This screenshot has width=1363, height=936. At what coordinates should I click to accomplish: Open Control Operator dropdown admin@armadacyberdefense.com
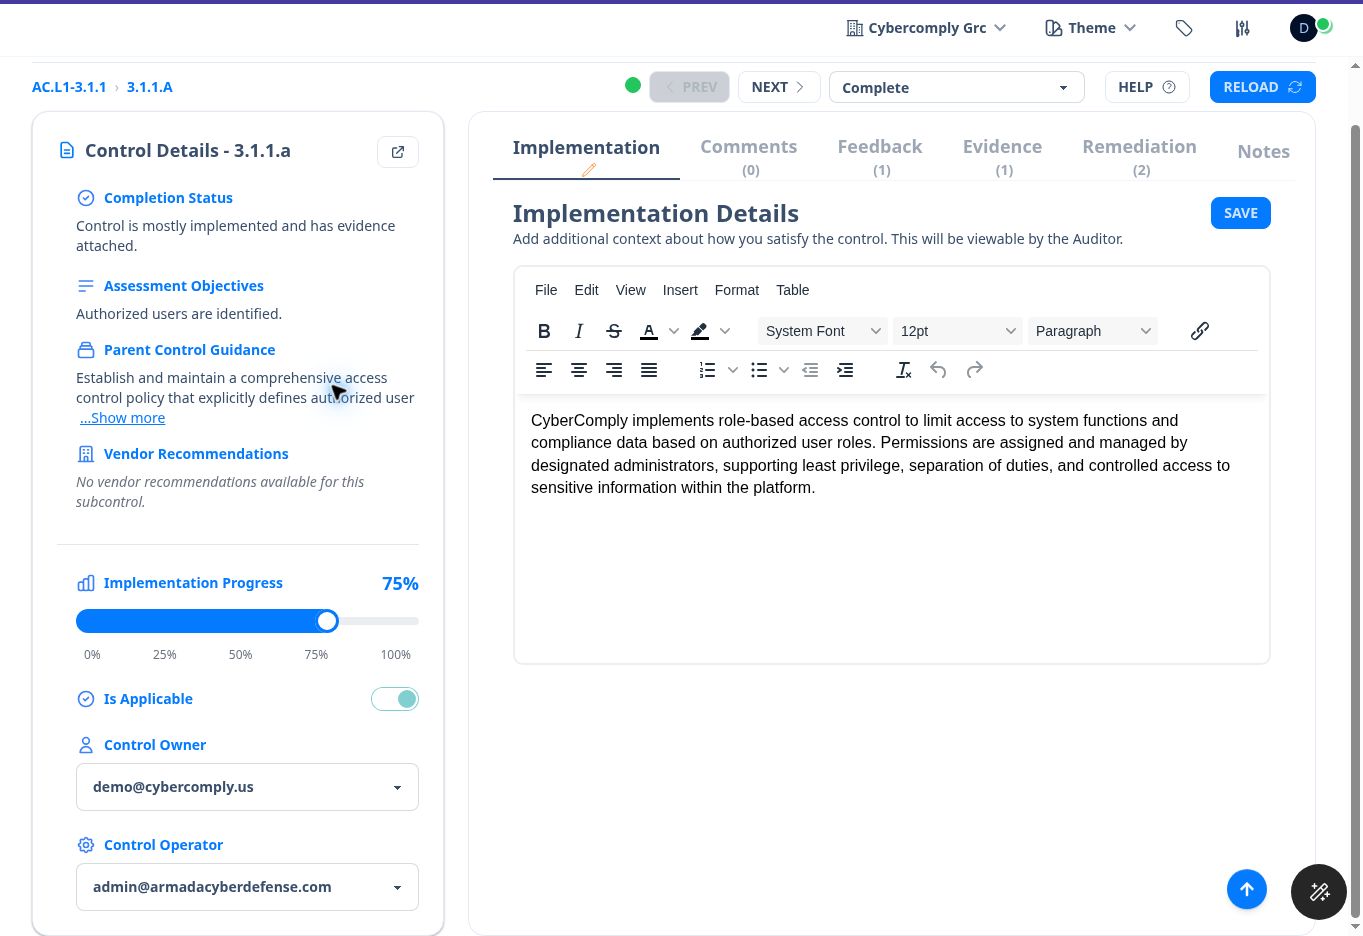pyautogui.click(x=247, y=887)
